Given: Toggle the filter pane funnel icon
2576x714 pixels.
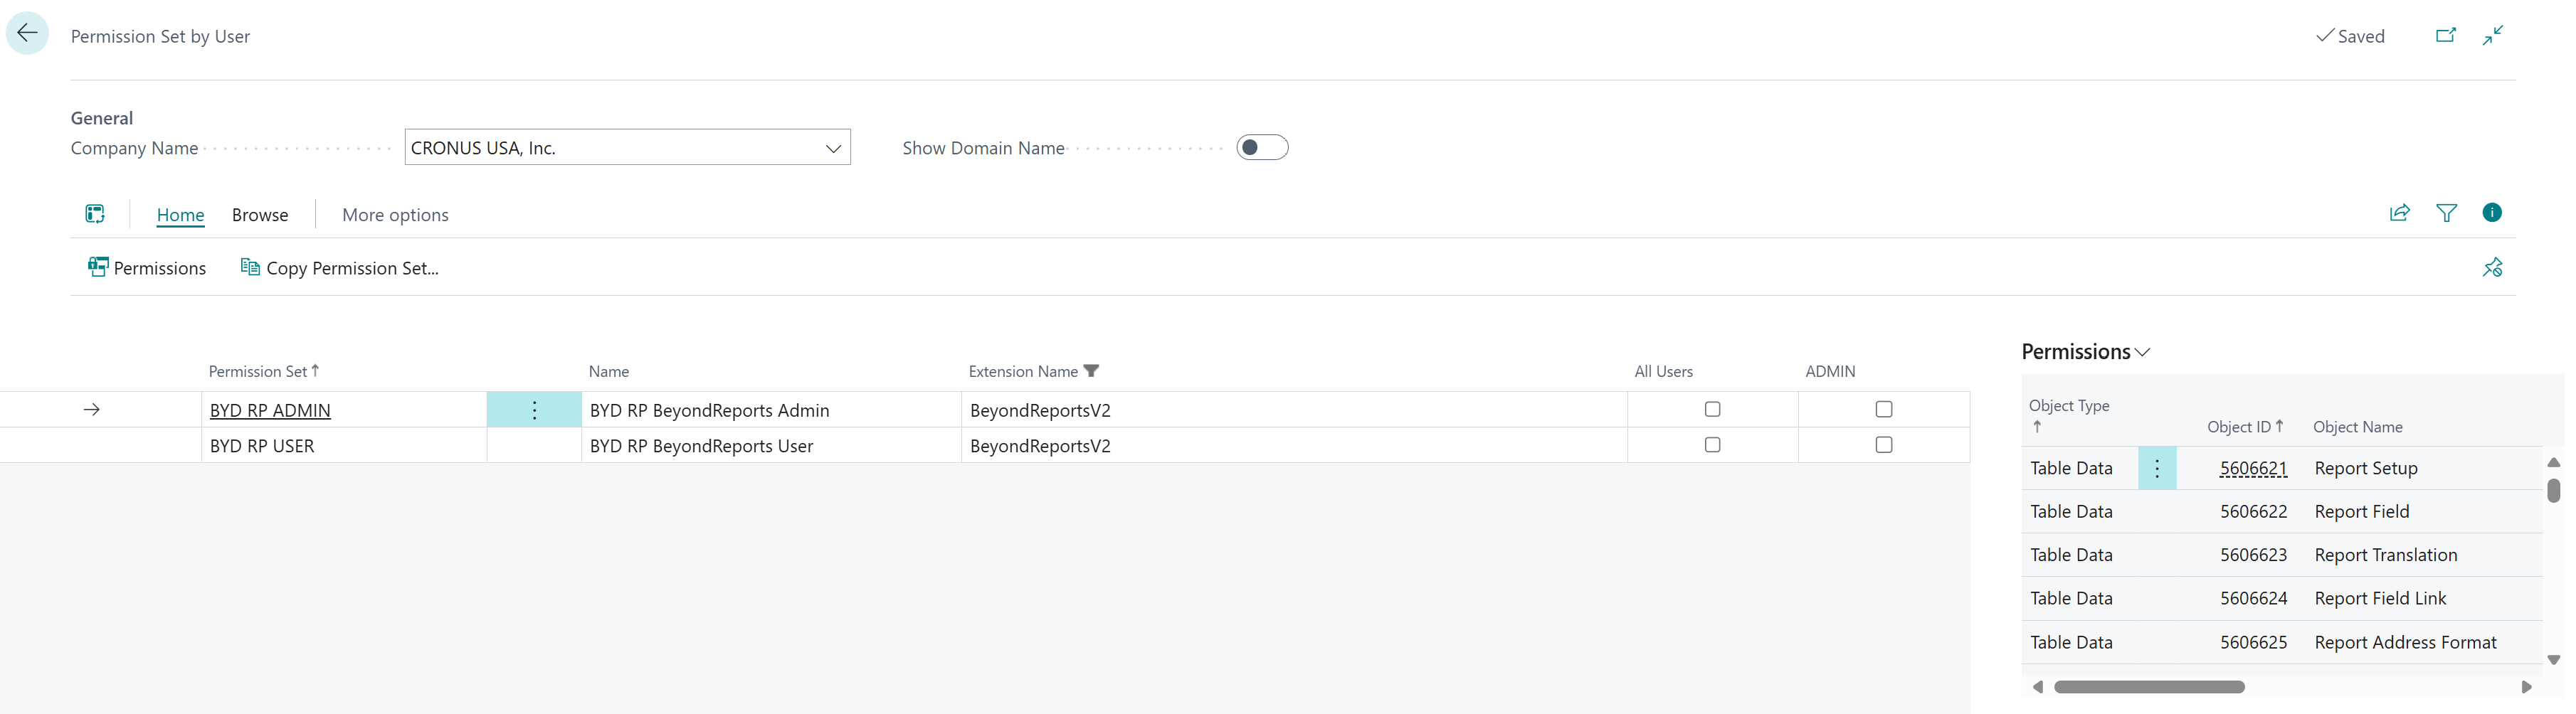Looking at the screenshot, I should (x=2446, y=213).
